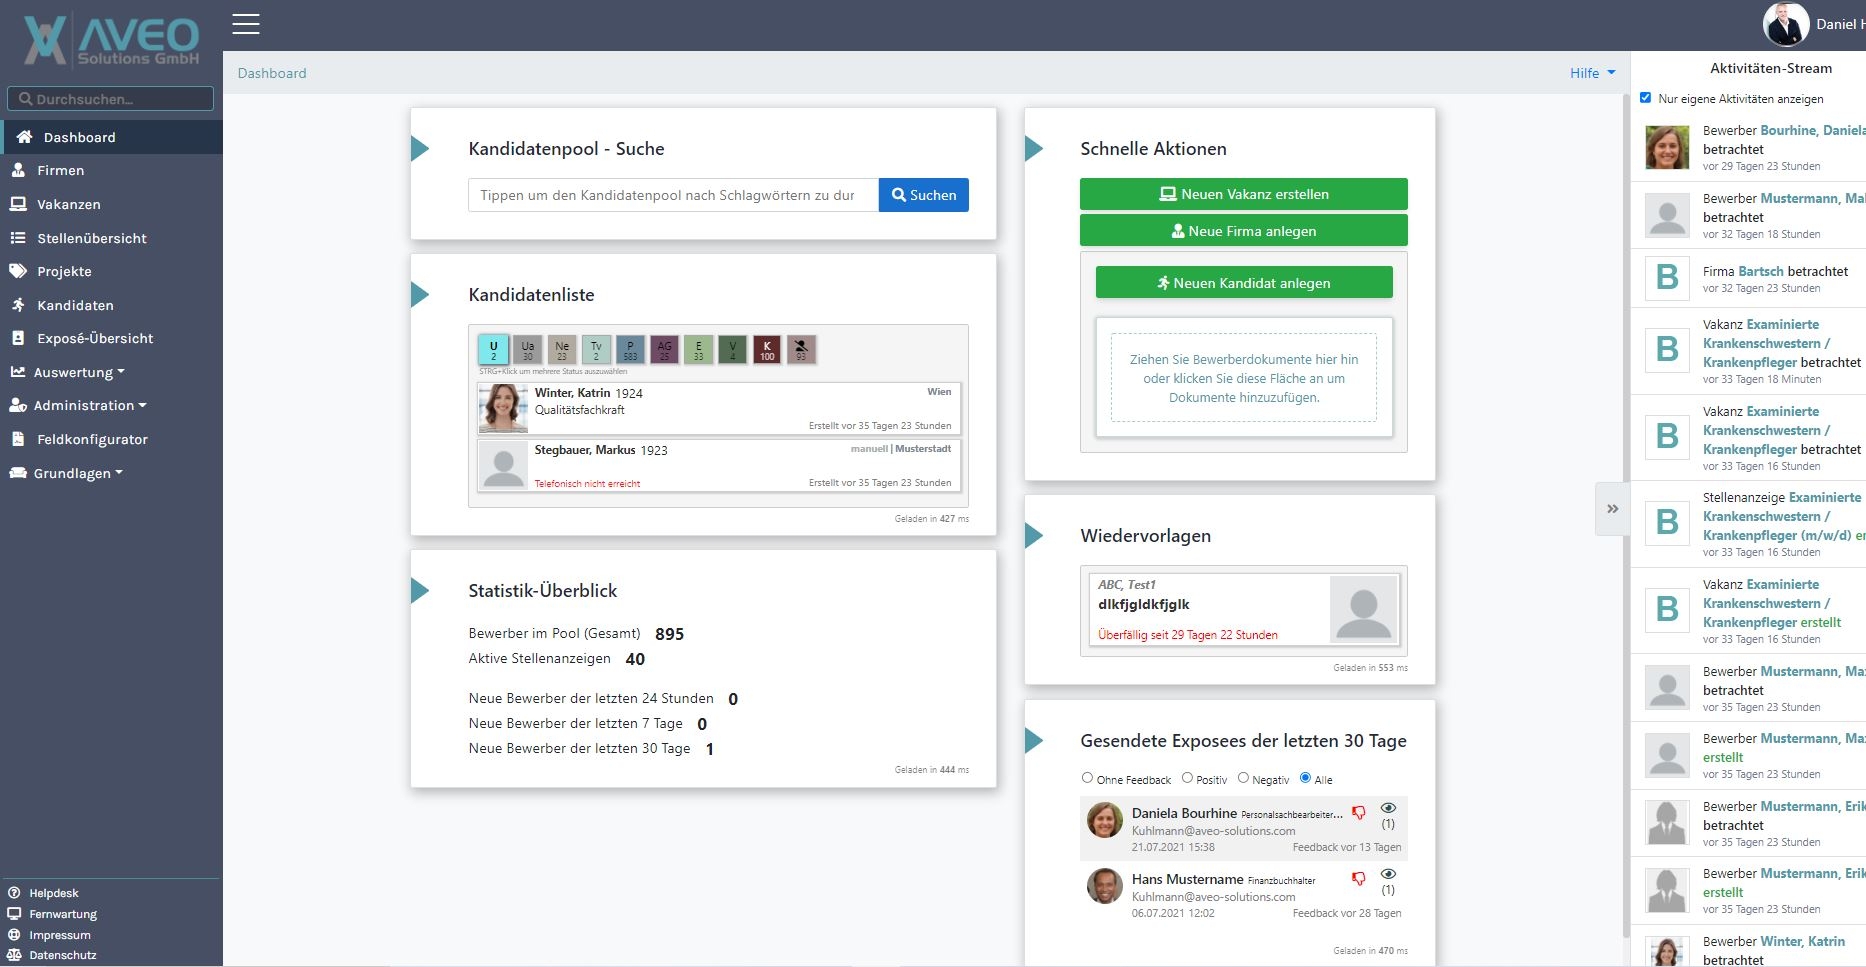The height and width of the screenshot is (967, 1866).
Task: Click the blue Suchen button
Action: (x=924, y=195)
